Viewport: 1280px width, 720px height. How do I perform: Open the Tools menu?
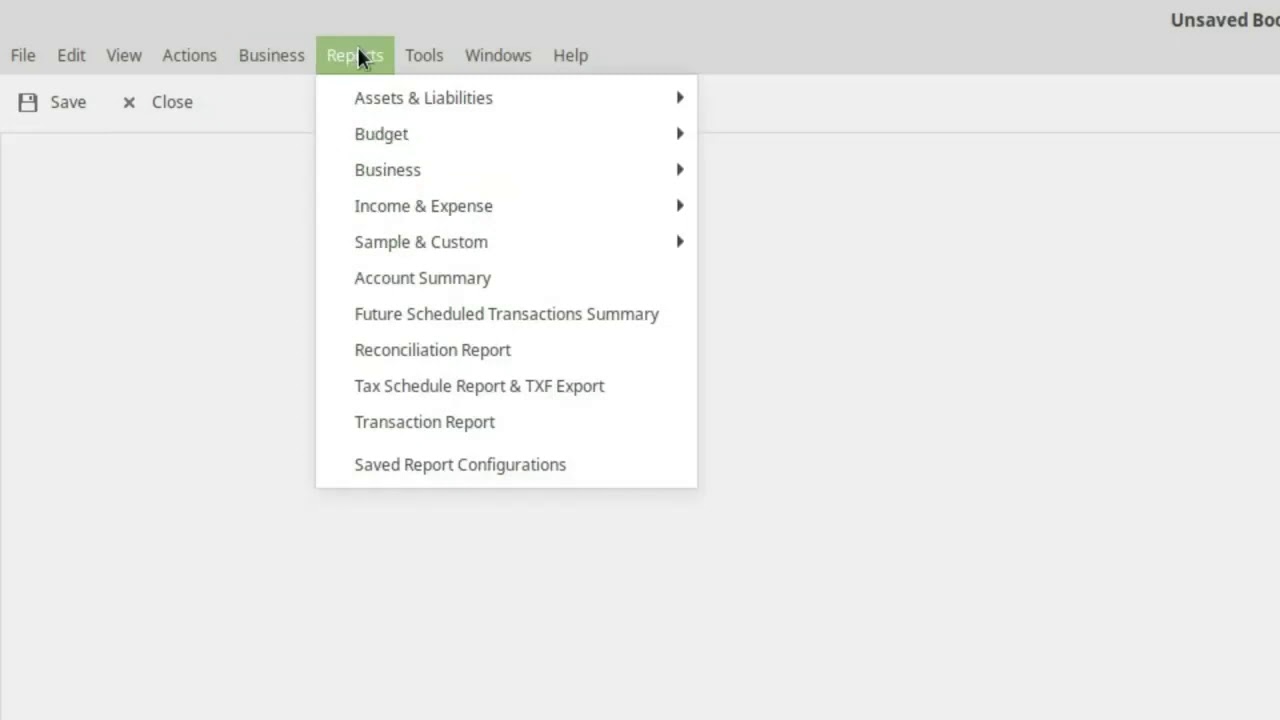(x=424, y=55)
